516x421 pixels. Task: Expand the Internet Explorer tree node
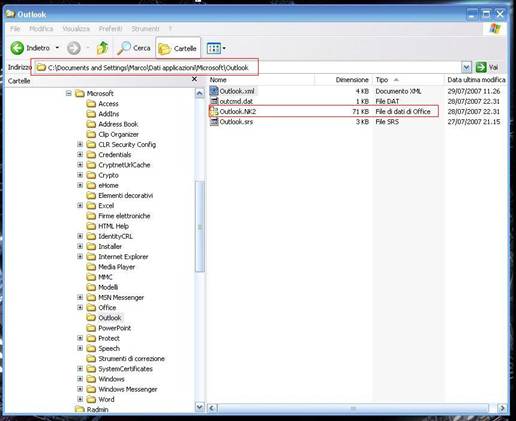point(80,256)
